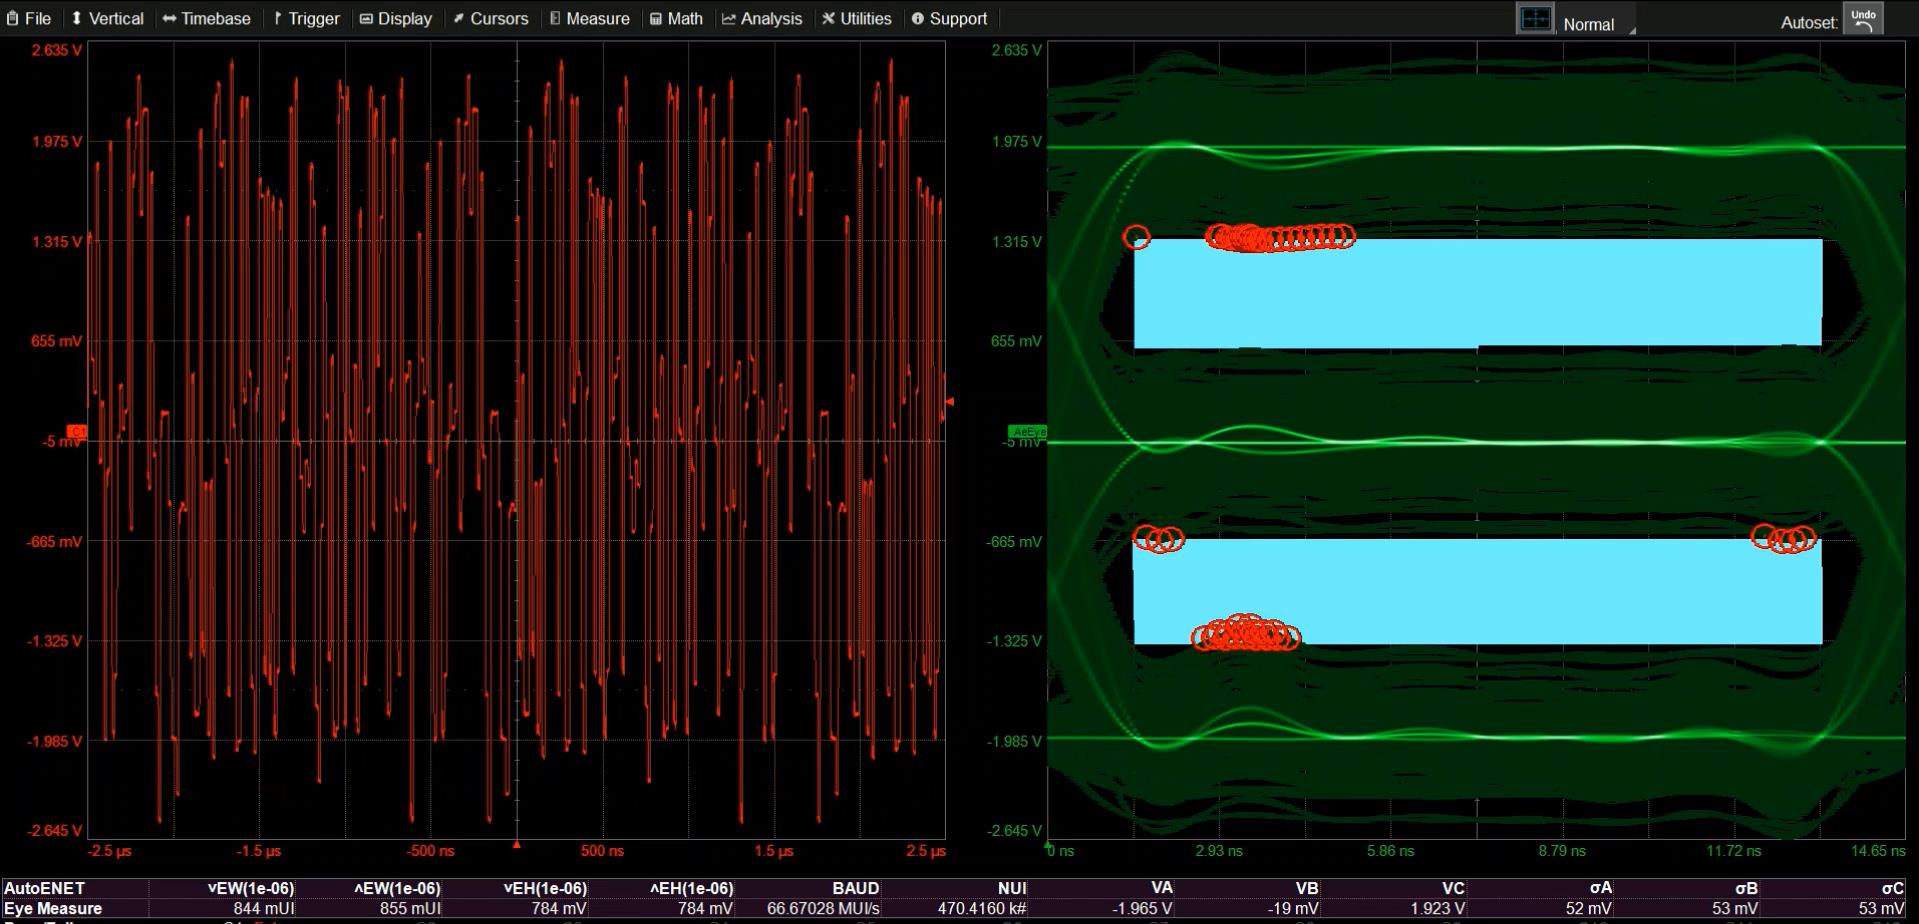
Task: Select the Cursors menu
Action: (490, 19)
